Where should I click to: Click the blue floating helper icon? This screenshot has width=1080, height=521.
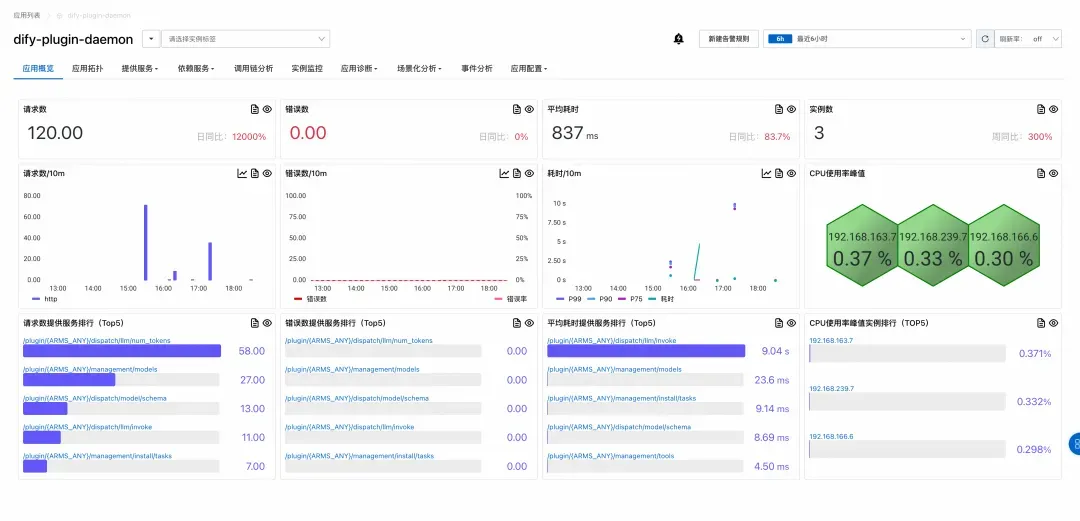tap(1074, 445)
